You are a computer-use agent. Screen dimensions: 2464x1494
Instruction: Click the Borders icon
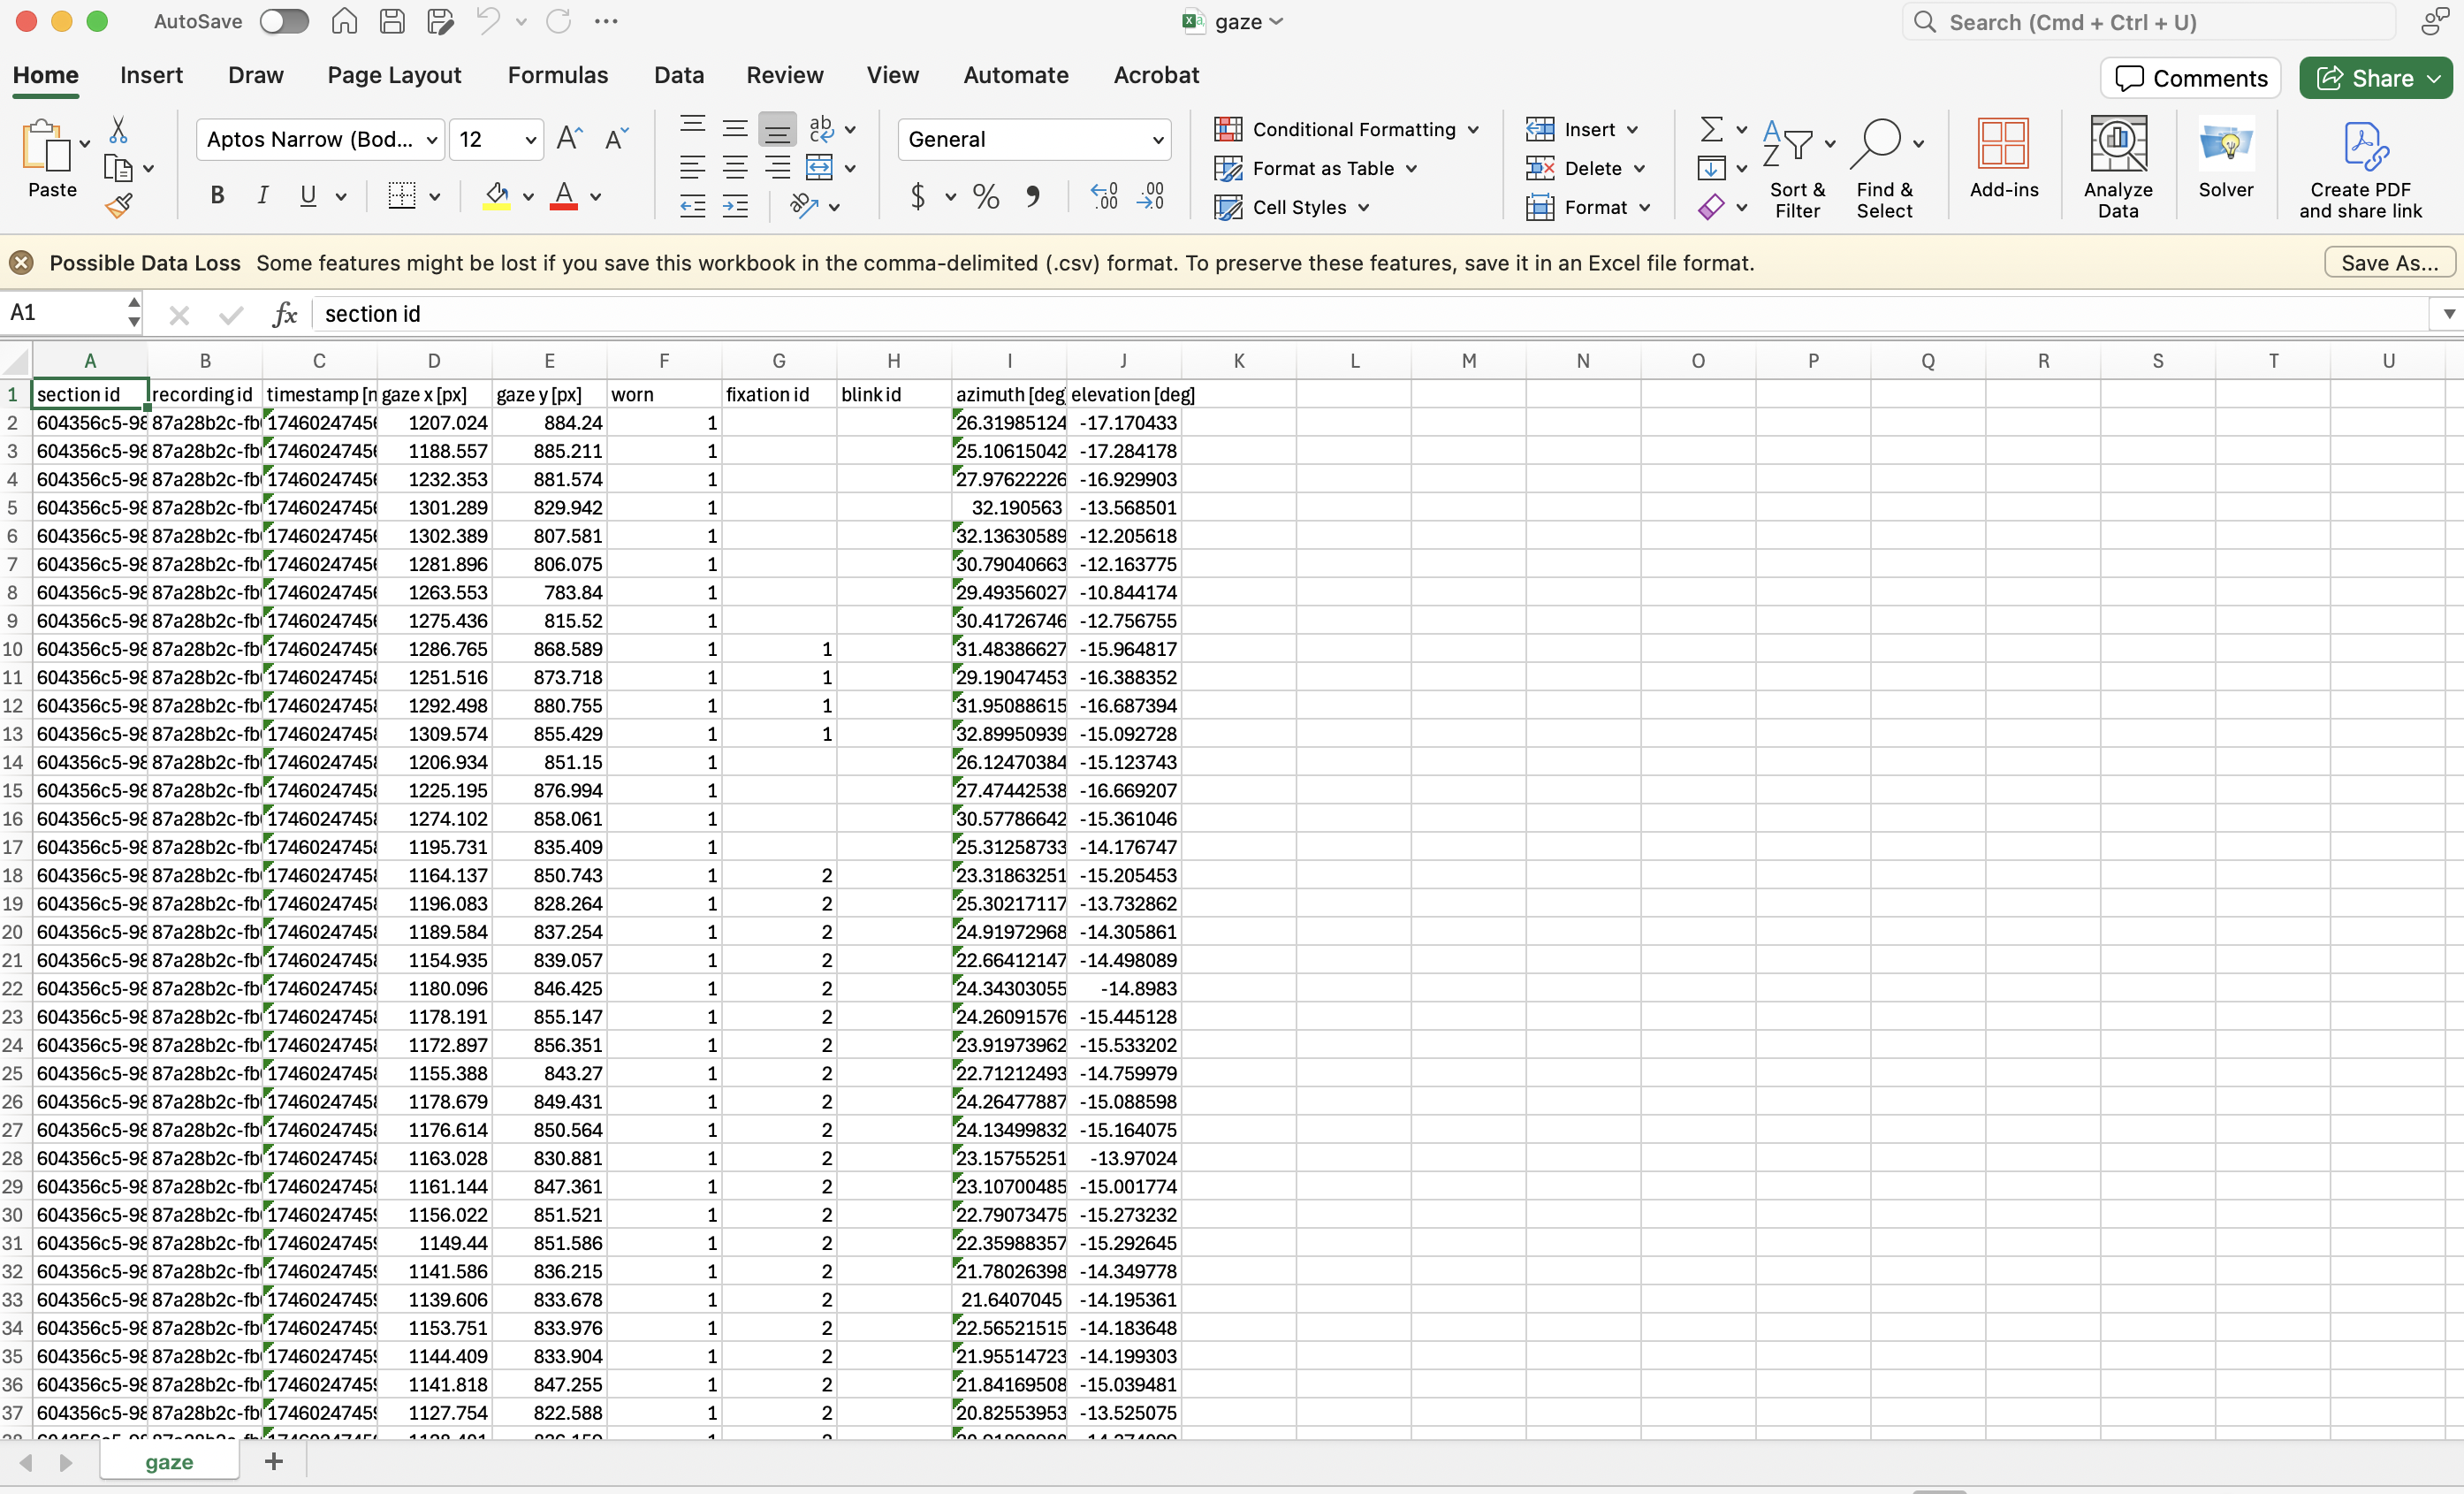[x=402, y=196]
